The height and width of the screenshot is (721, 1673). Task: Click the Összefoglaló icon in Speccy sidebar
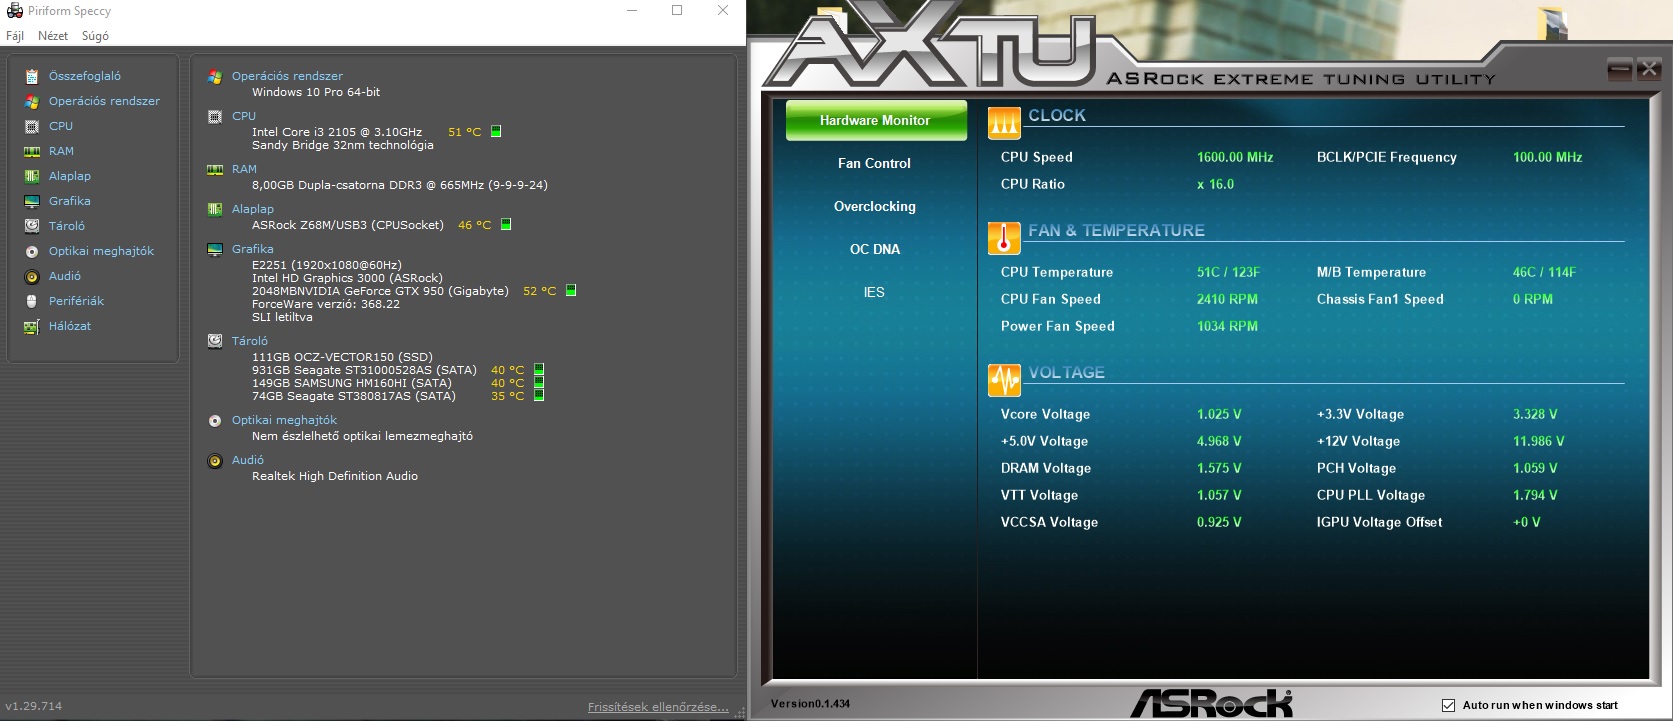pyautogui.click(x=32, y=76)
